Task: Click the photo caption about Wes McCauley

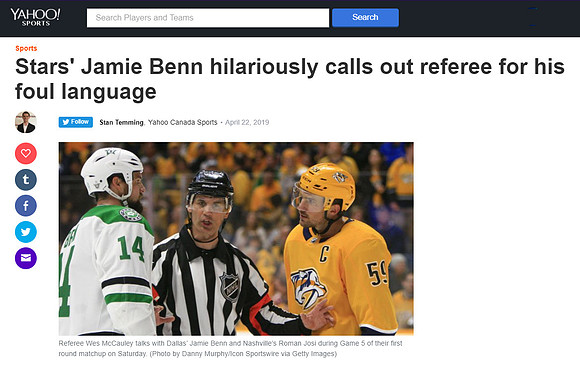Action: [x=230, y=348]
